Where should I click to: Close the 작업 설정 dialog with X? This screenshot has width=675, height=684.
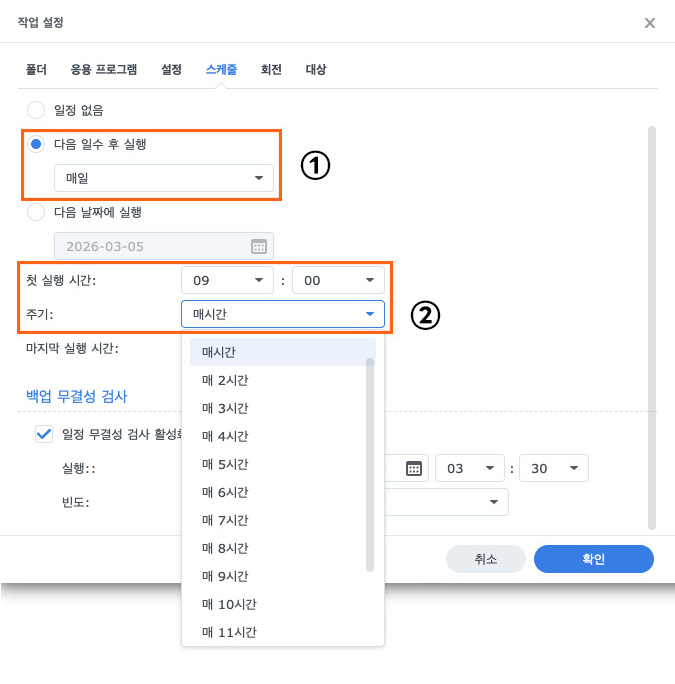point(649,23)
